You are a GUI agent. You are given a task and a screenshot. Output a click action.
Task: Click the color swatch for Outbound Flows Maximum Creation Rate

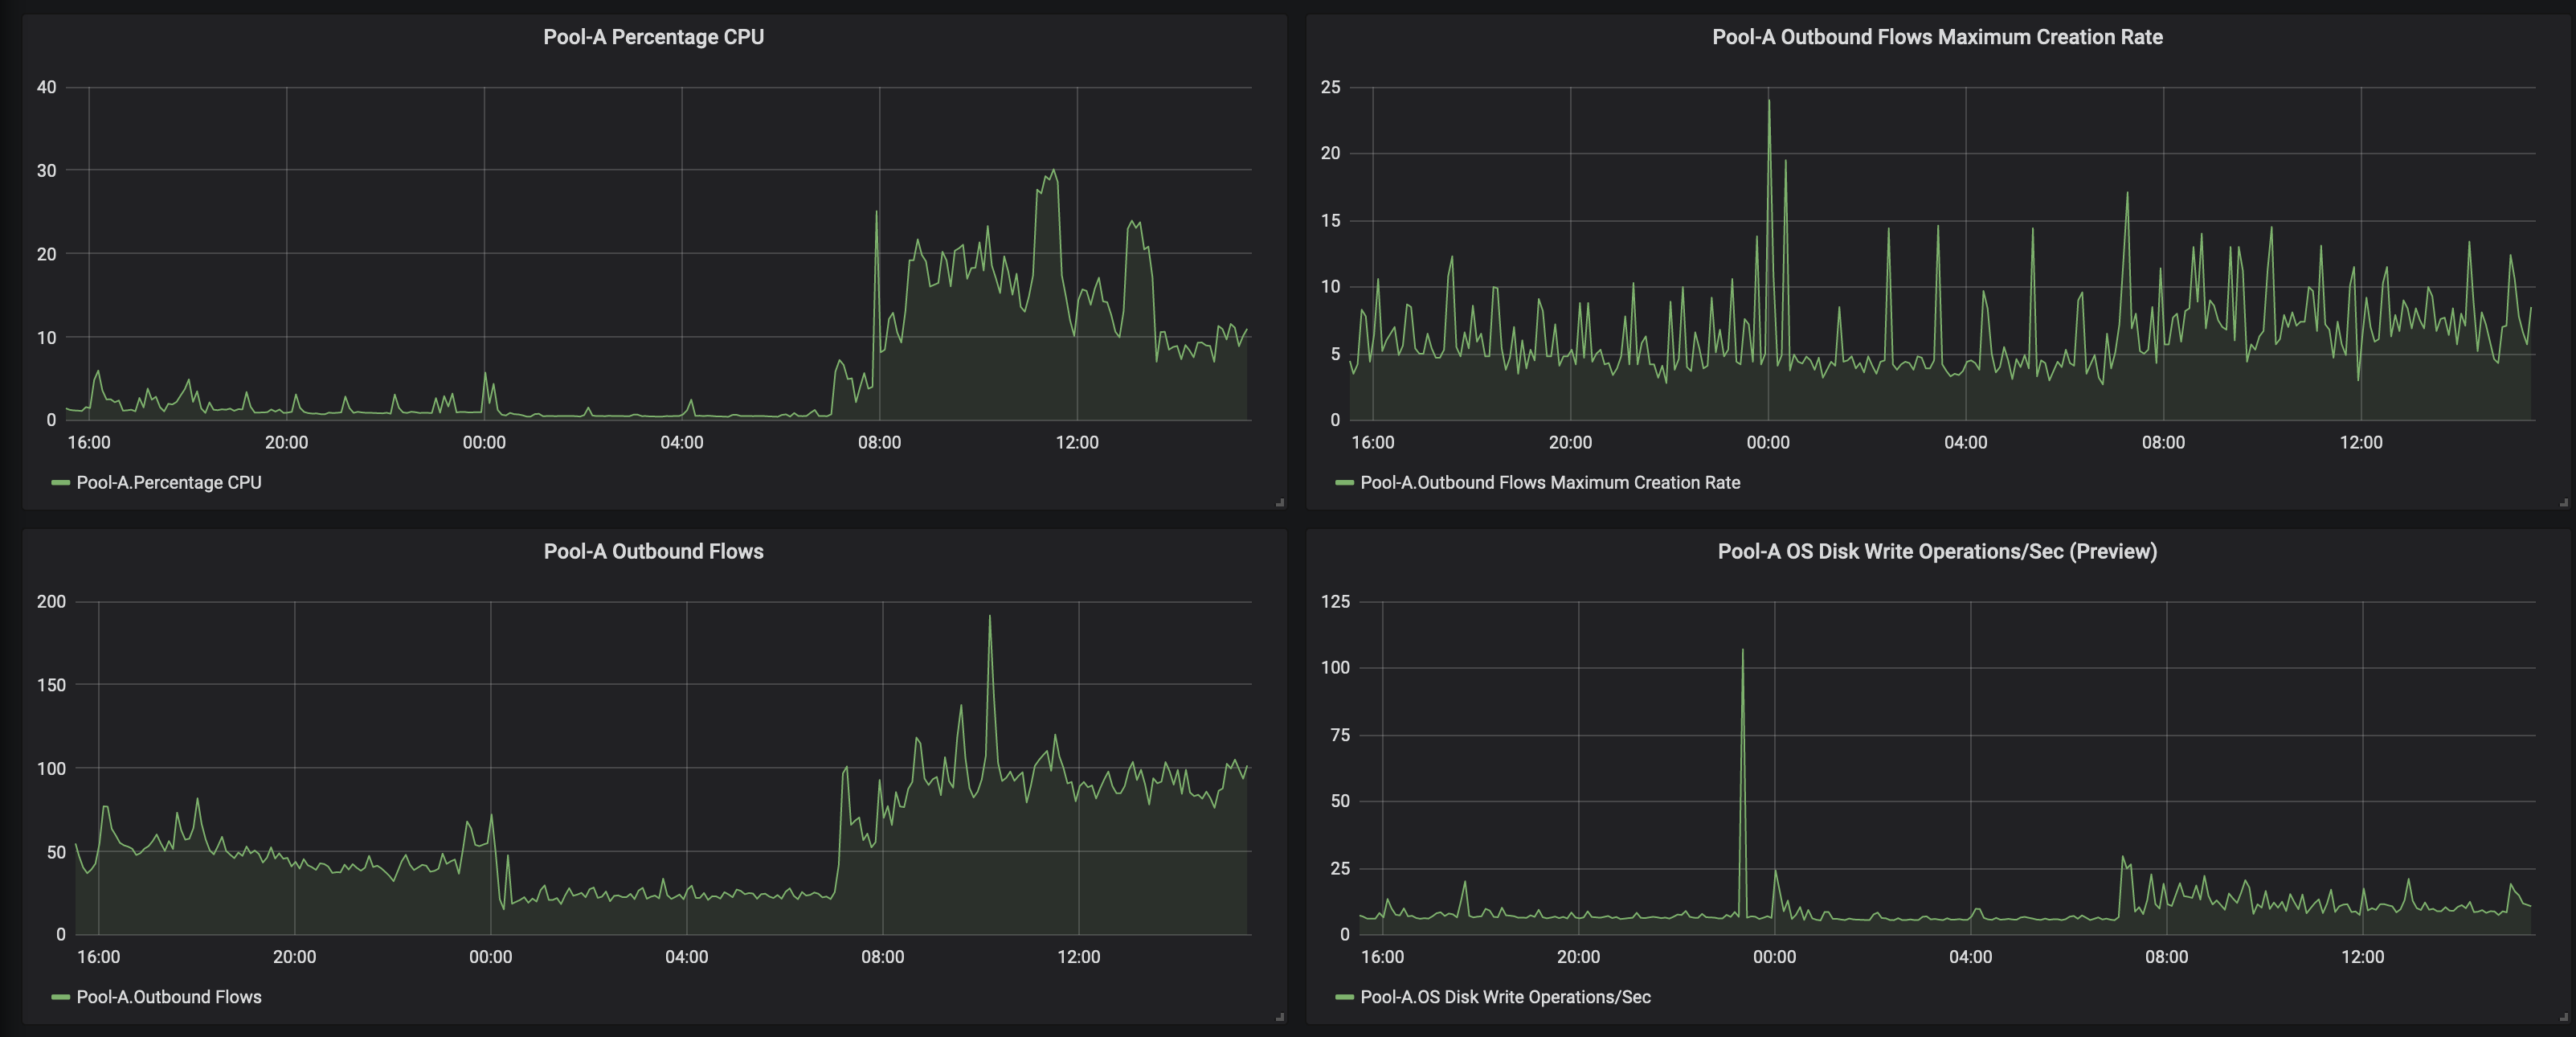point(1344,483)
